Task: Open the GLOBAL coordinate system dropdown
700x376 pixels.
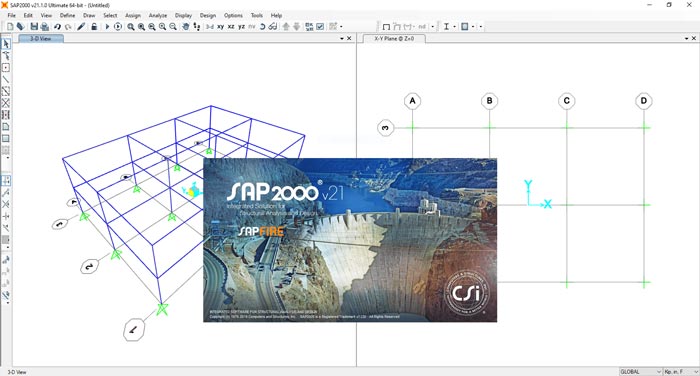Action: pyautogui.click(x=640, y=372)
